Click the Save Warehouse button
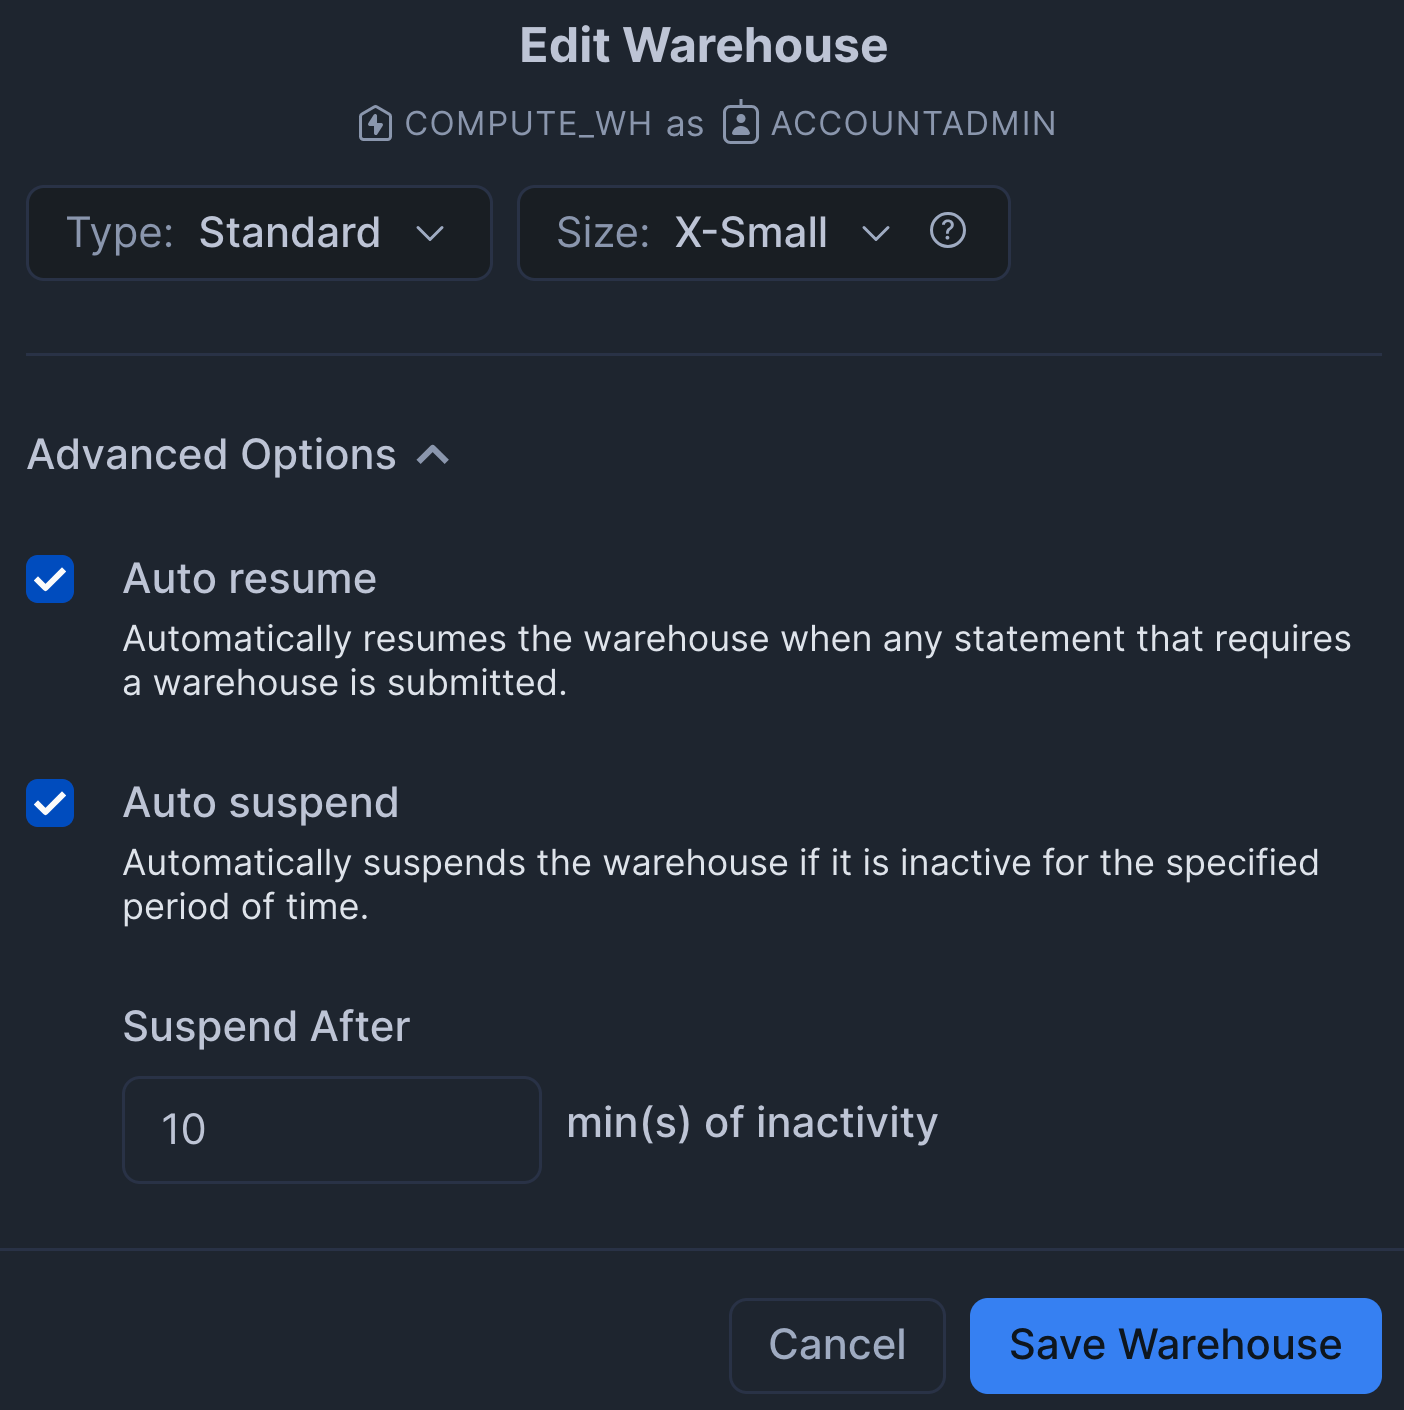The width and height of the screenshot is (1404, 1410). click(x=1175, y=1345)
